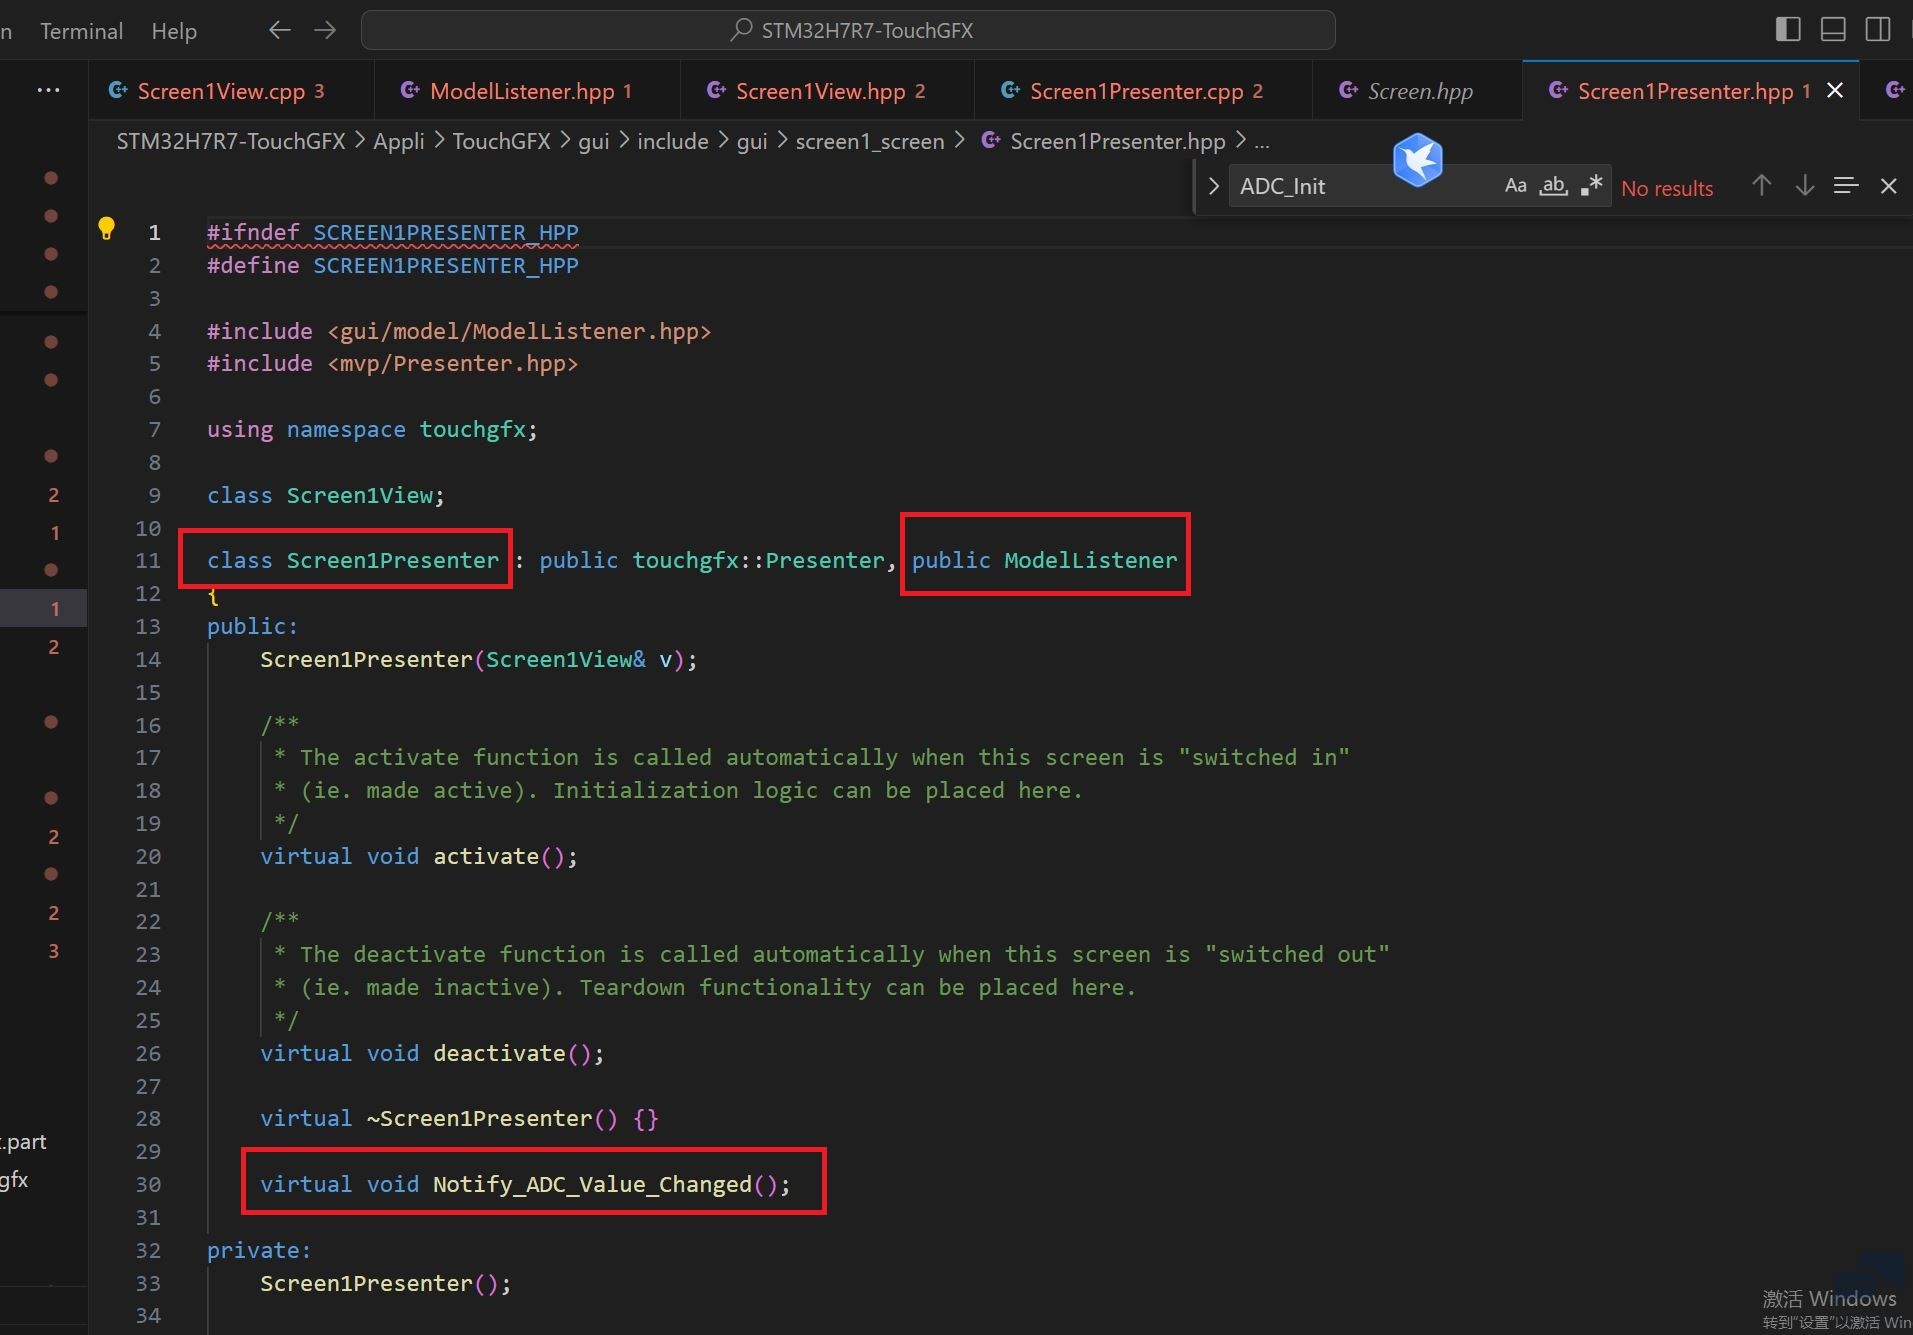Navigate forward with right arrow
1913x1335 pixels.
pos(325,30)
